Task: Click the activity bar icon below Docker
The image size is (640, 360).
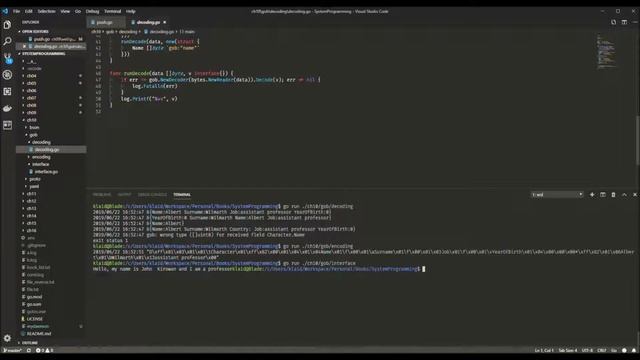Action: [7, 125]
